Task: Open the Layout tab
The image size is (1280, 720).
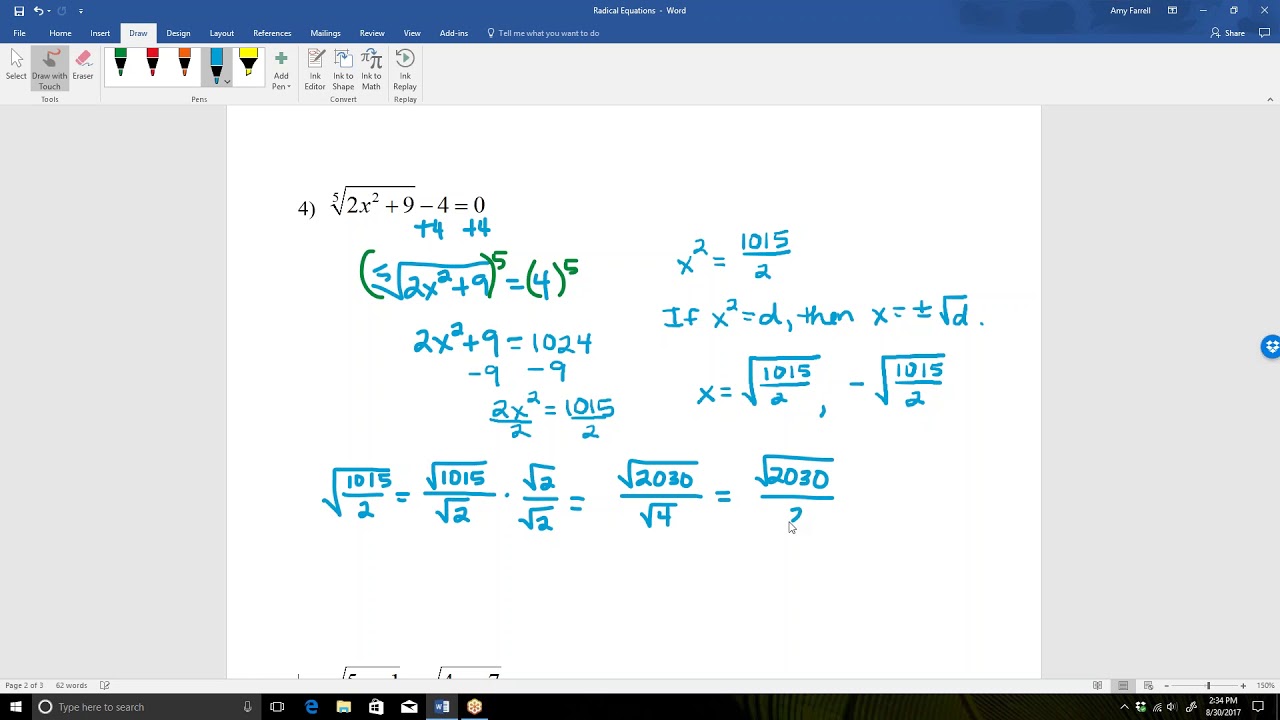Action: pyautogui.click(x=222, y=33)
